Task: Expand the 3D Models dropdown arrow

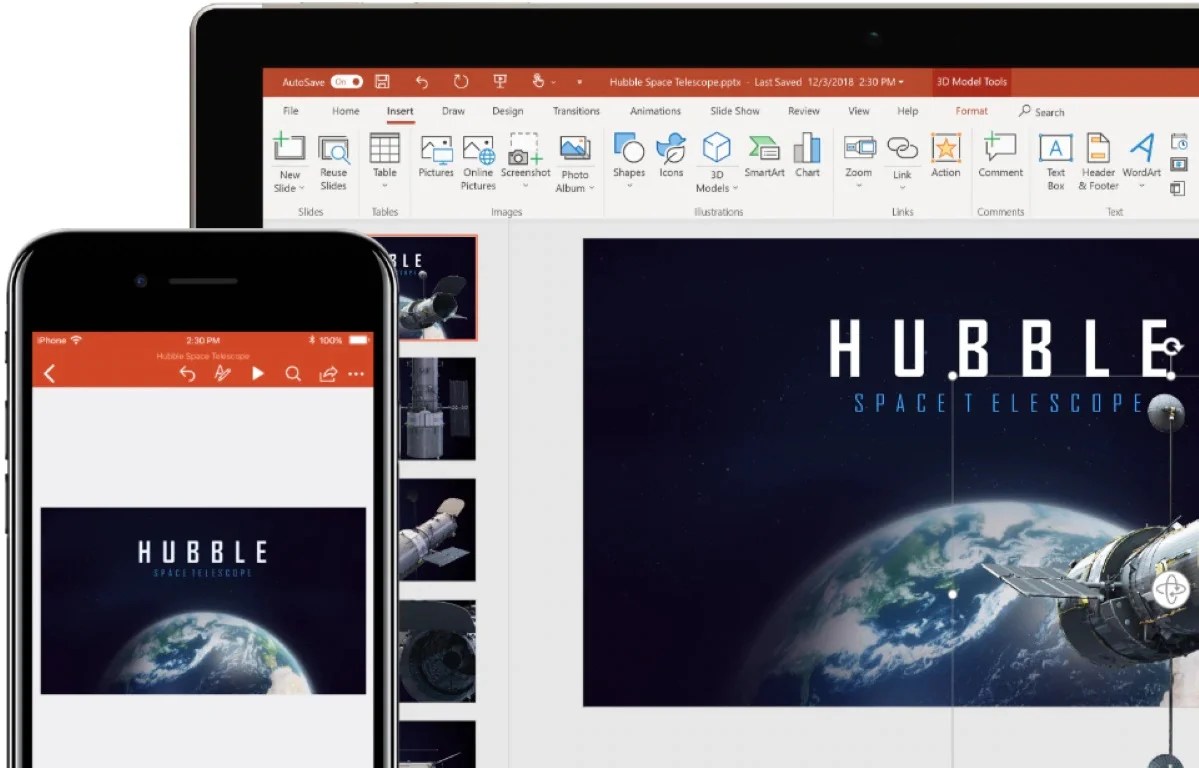Action: [736, 188]
